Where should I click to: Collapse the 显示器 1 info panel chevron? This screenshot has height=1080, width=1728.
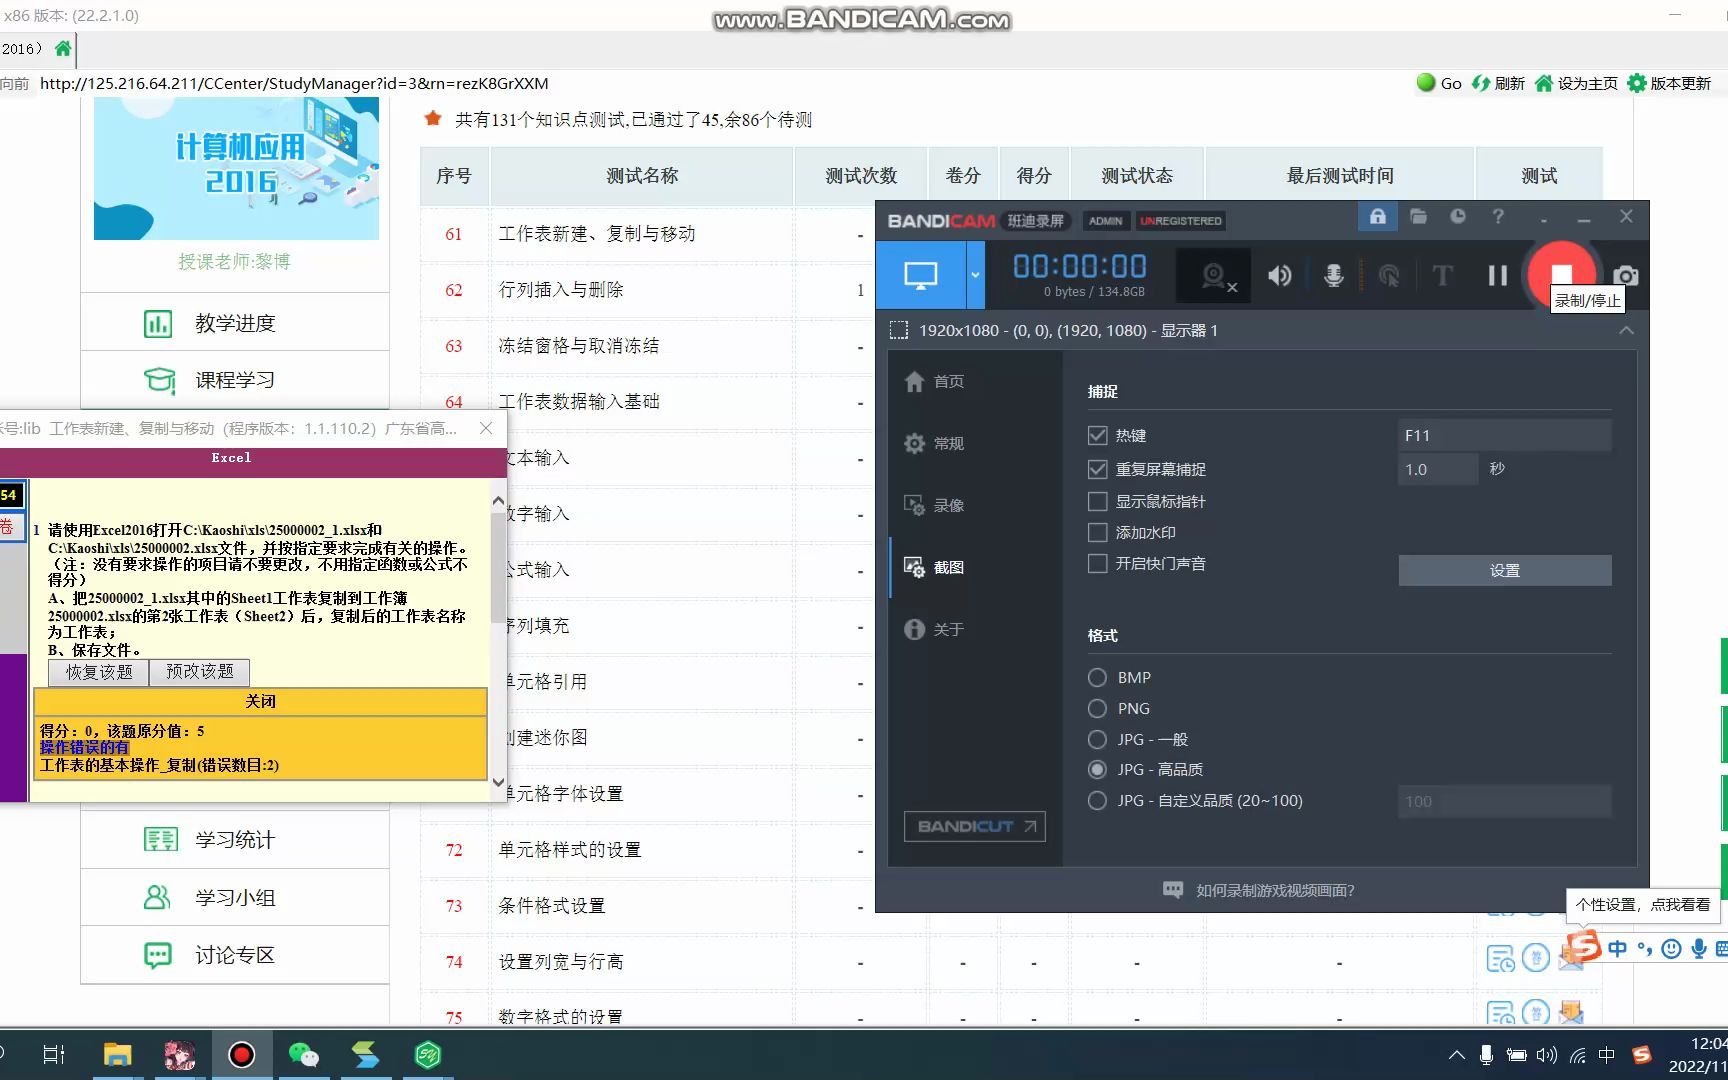pos(1626,330)
